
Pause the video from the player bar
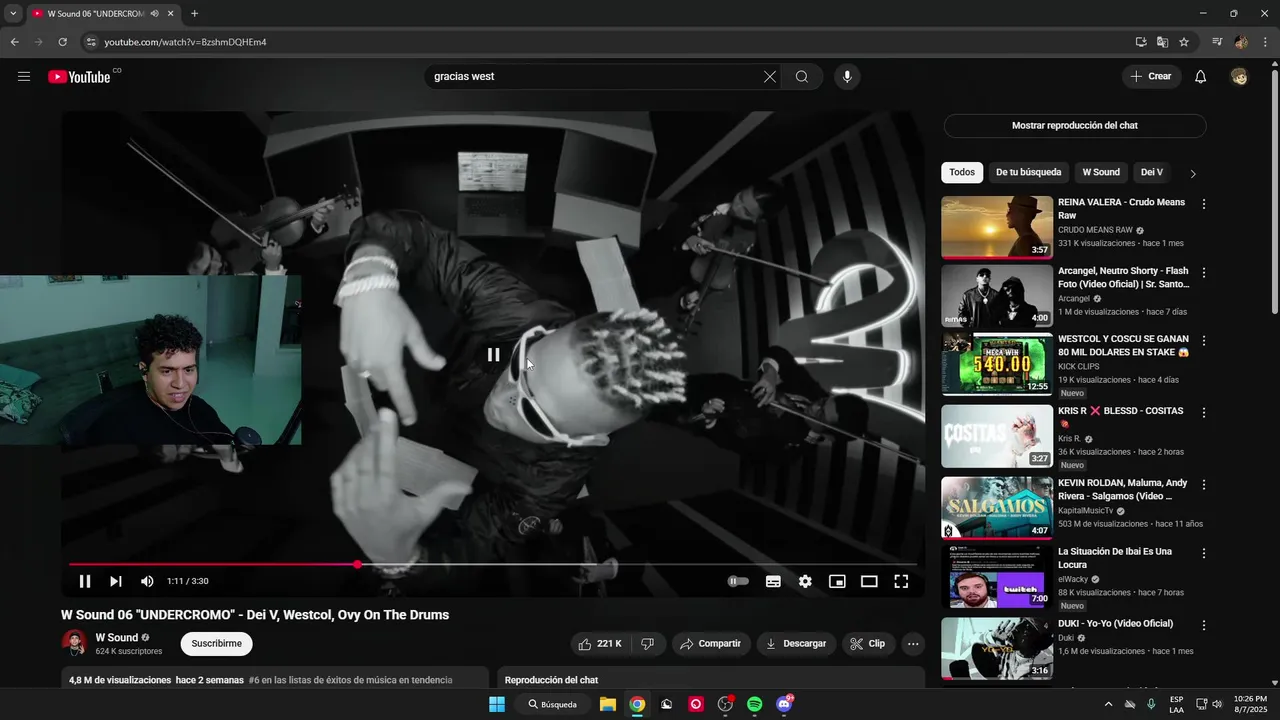pos(85,581)
